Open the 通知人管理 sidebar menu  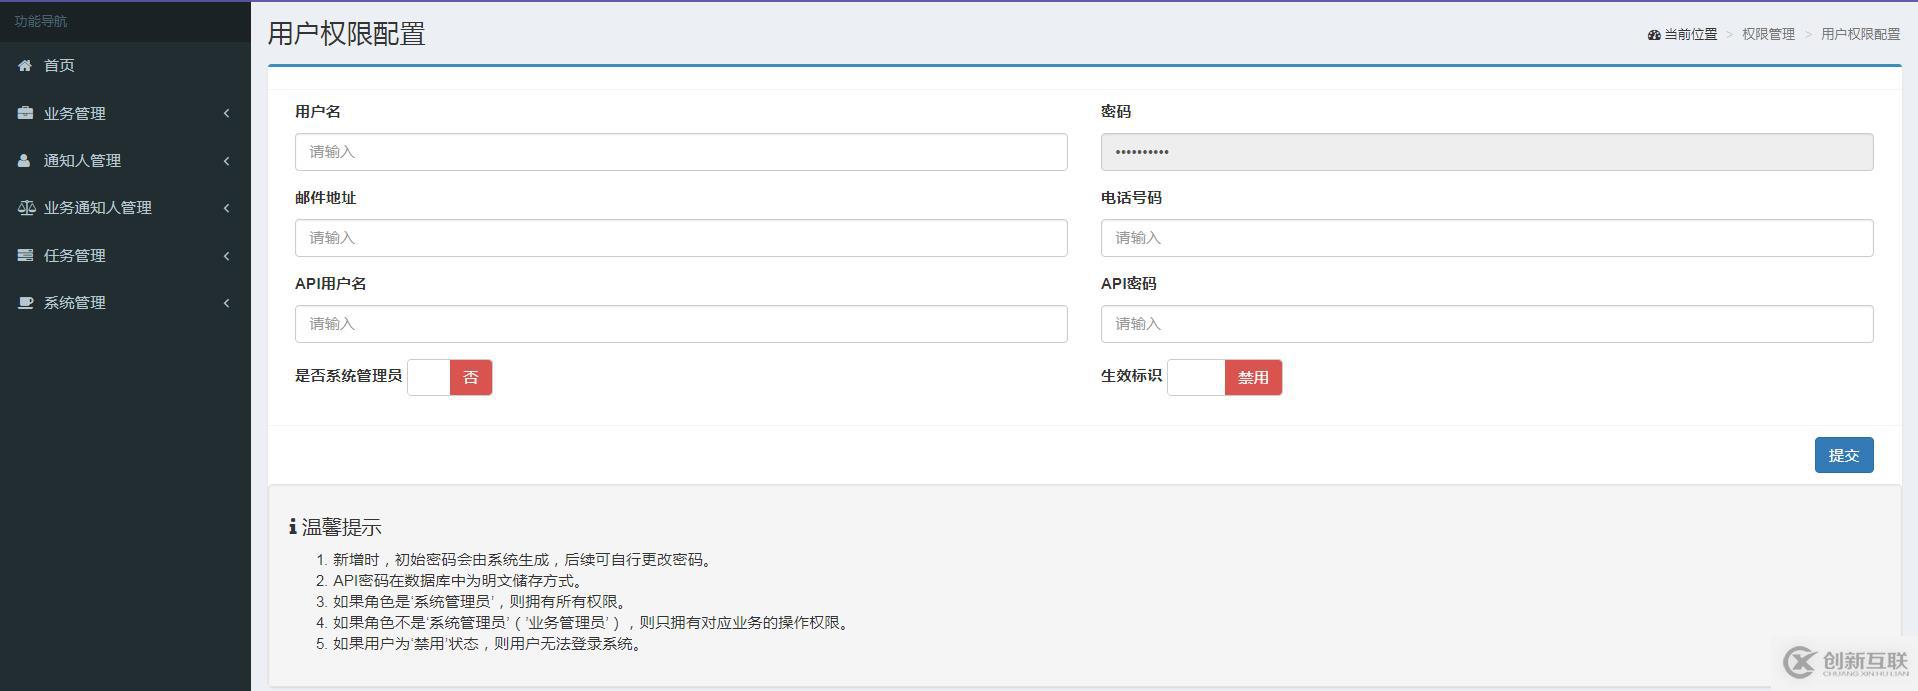click(x=82, y=161)
